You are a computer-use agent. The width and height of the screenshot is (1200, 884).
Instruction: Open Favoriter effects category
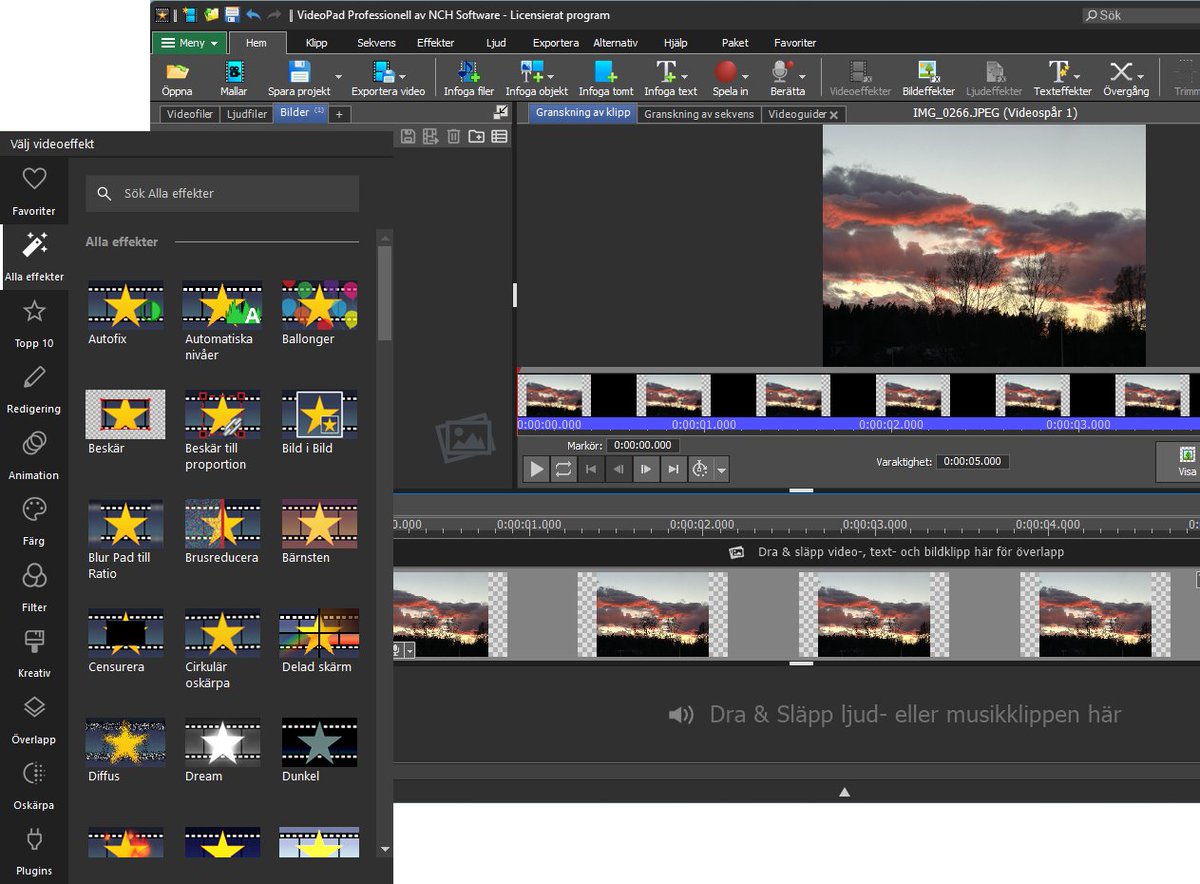pos(34,191)
